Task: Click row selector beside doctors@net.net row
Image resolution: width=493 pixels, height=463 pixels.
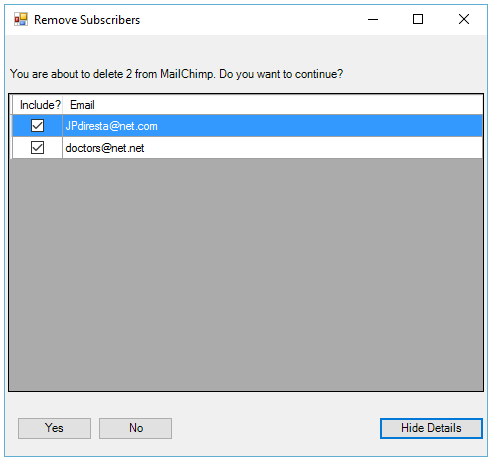Action: pos(11,148)
